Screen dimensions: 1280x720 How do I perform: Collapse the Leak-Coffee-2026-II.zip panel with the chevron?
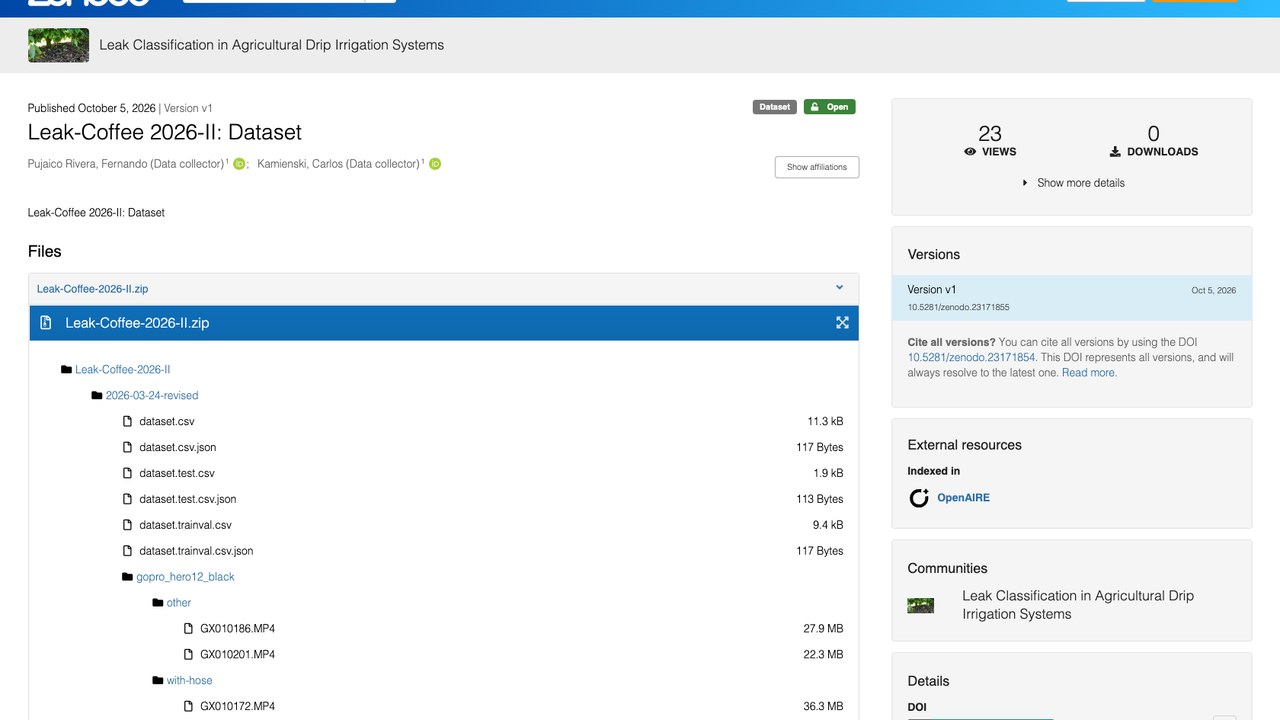(x=840, y=288)
